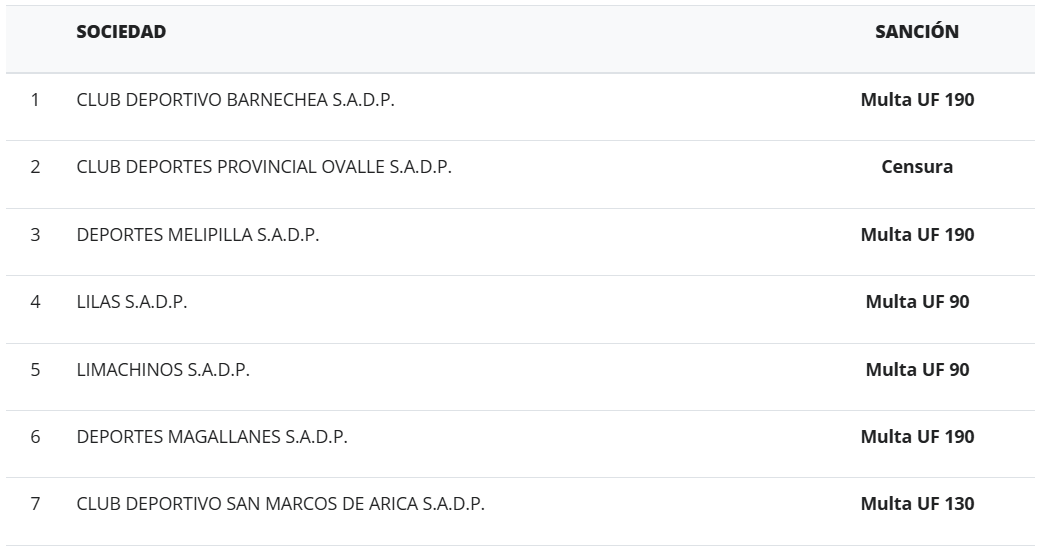Click the SOCIEDAD column header
The image size is (1058, 557).
point(121,32)
